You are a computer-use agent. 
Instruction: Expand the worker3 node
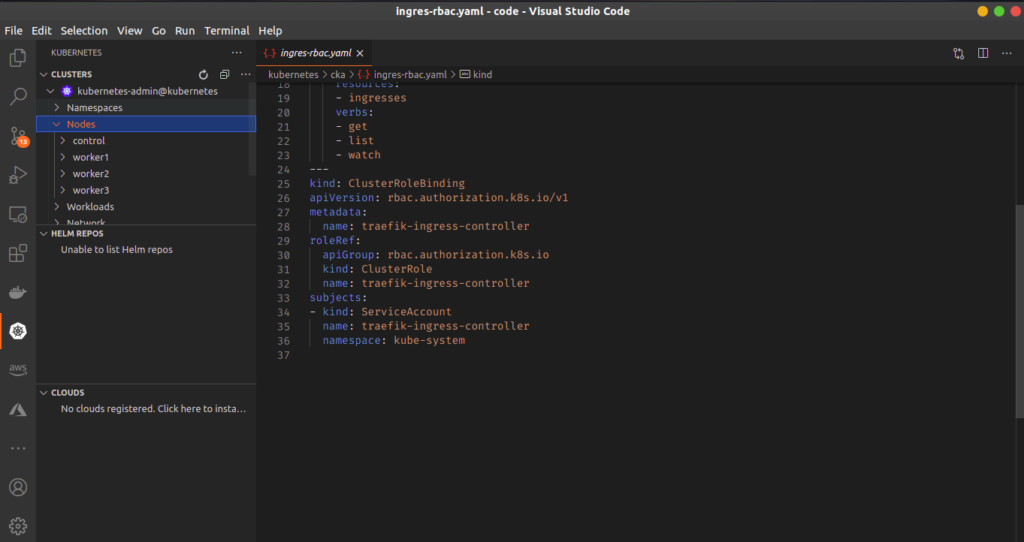tap(63, 190)
